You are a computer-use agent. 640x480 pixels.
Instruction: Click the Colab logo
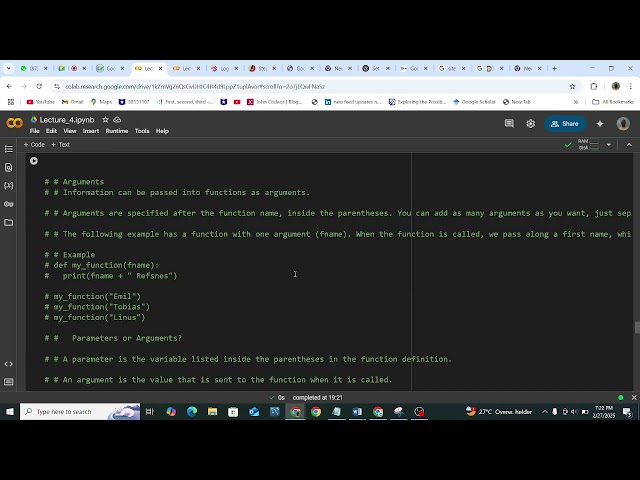15,123
